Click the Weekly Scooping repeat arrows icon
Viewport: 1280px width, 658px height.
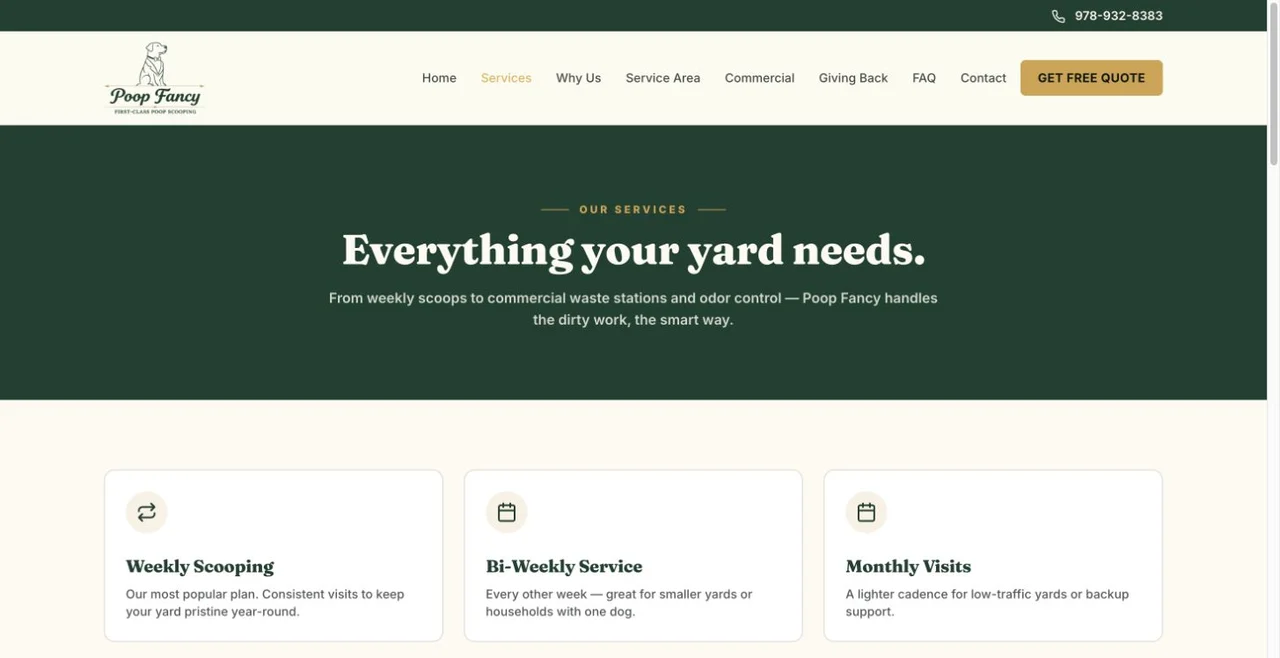pyautogui.click(x=146, y=512)
